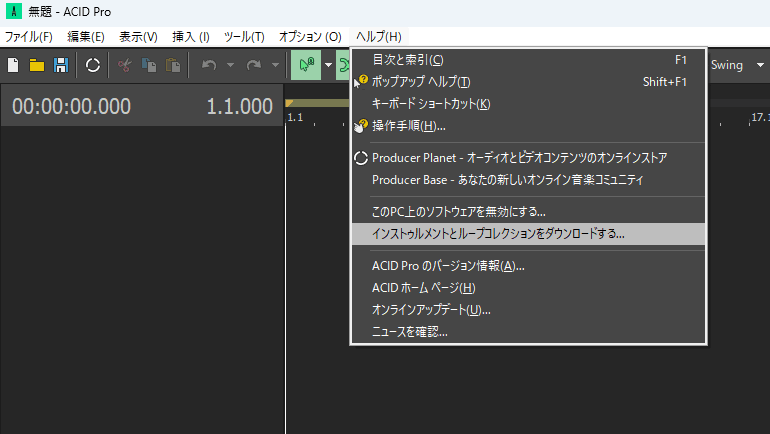The width and height of the screenshot is (770, 434).
Task: Open the ファイル(F) menu
Action: (x=29, y=37)
